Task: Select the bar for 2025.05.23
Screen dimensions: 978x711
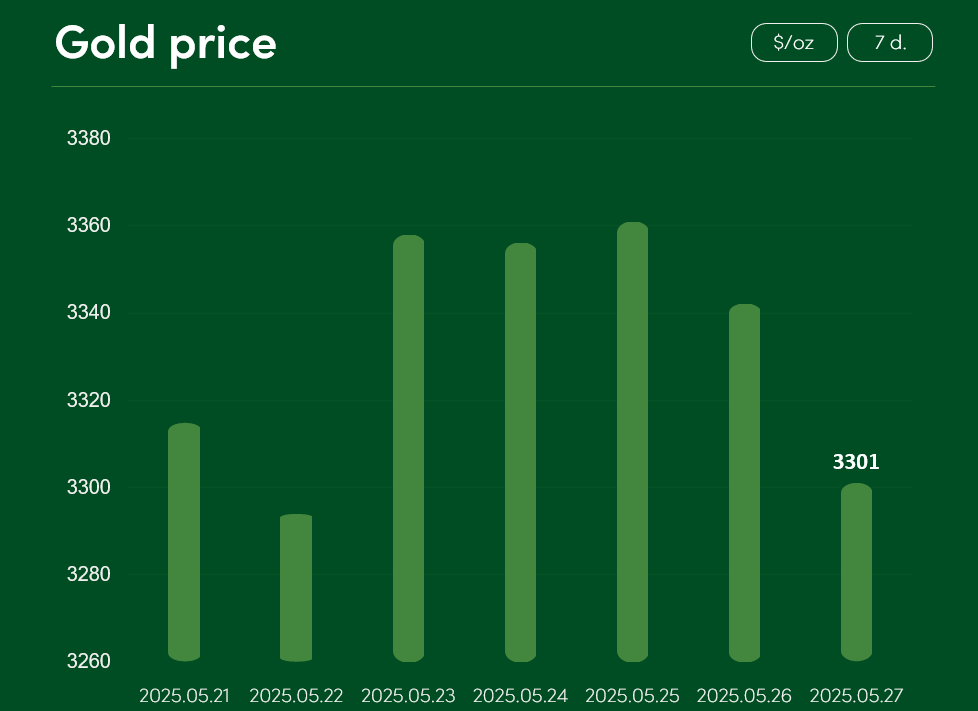Action: point(409,448)
